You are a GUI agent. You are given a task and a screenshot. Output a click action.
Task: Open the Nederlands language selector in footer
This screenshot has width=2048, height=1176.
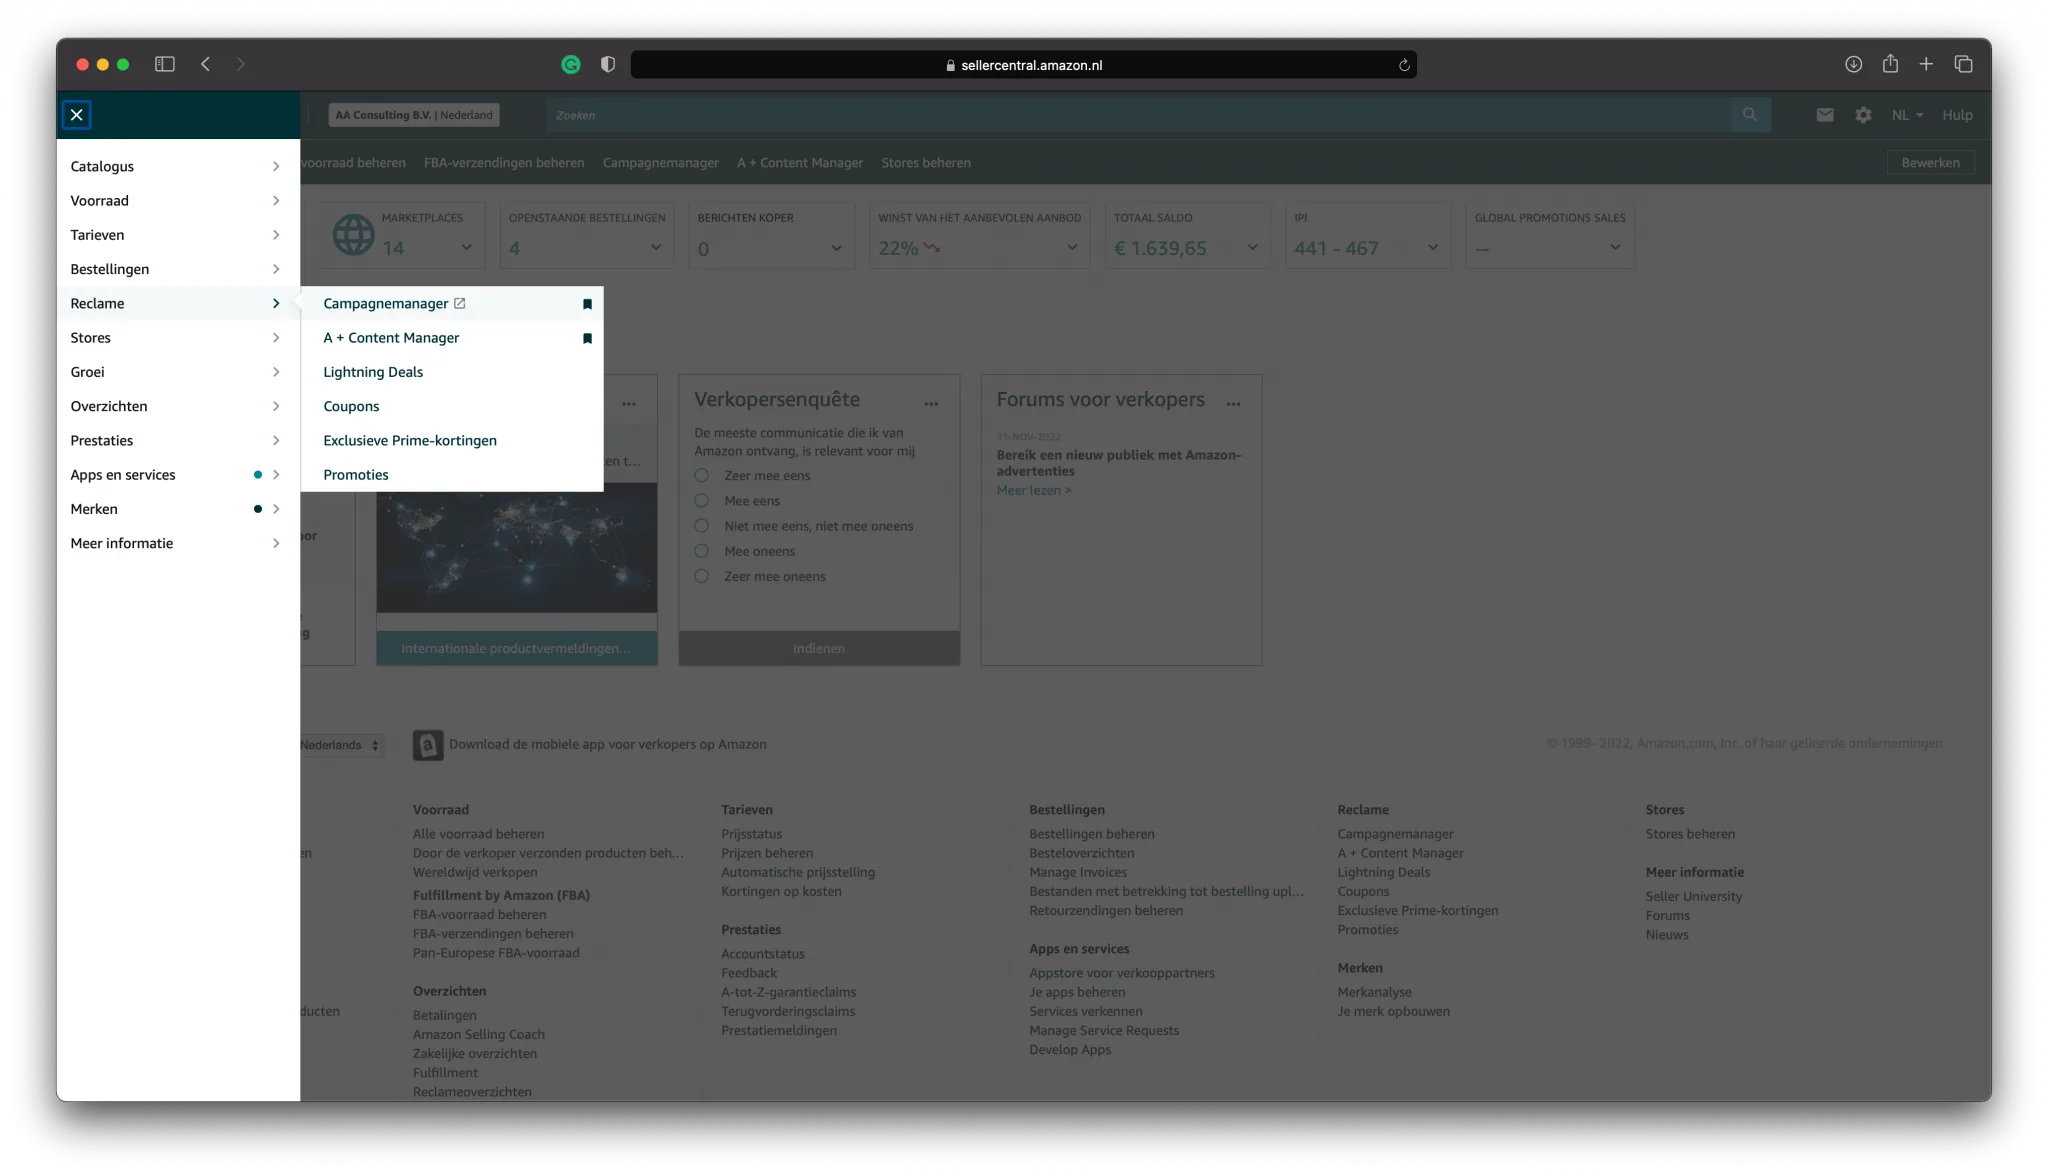pyautogui.click(x=340, y=745)
